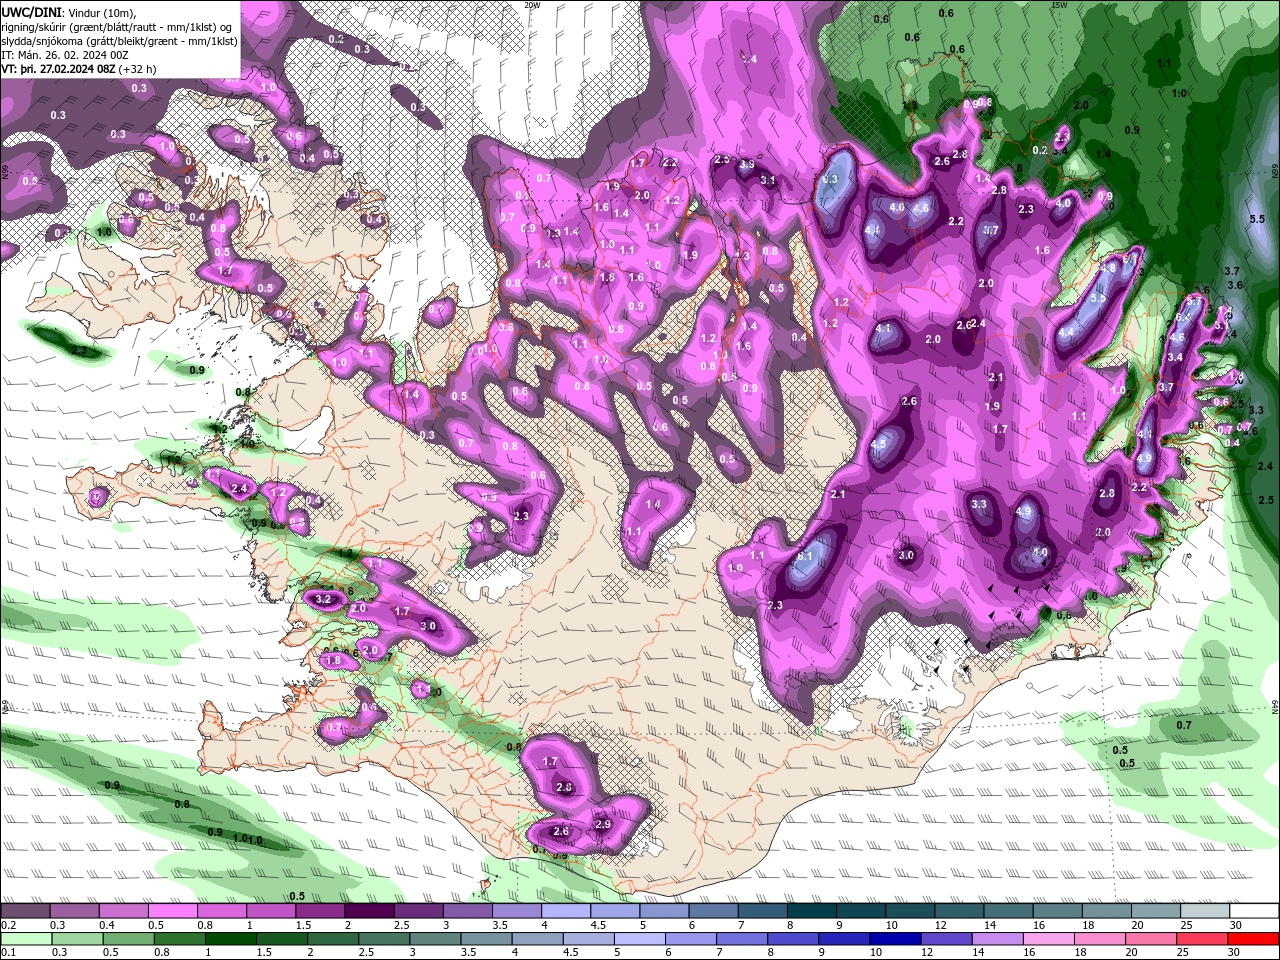Click the '15W' longitude label at top edge

click(1060, 5)
